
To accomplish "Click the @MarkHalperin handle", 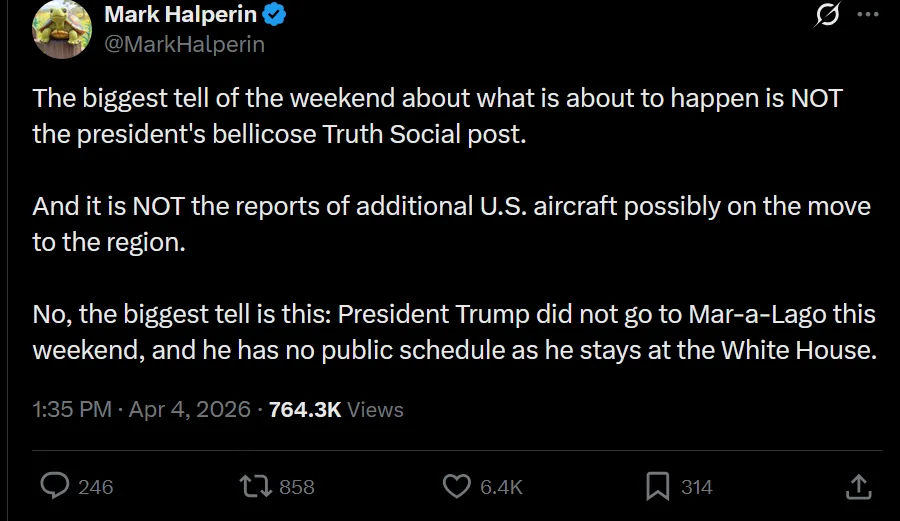I will [185, 45].
